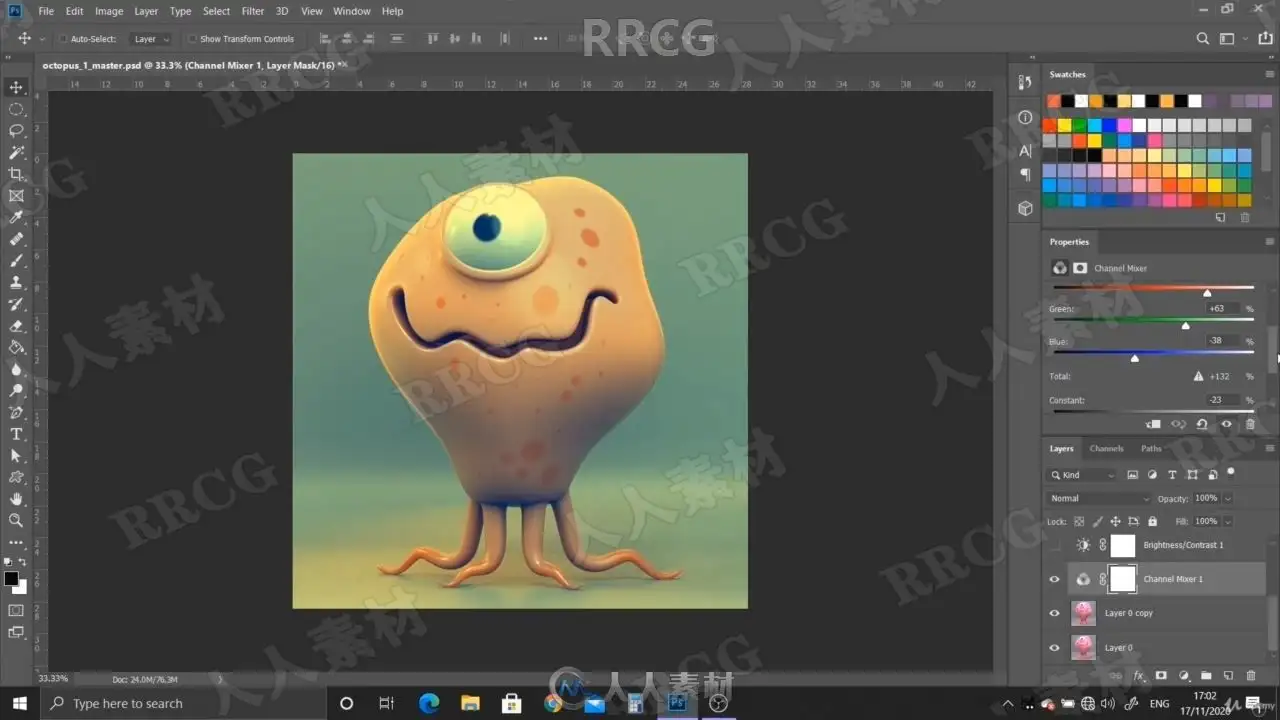
Task: Clip Channel Mixer adjustment to layer below
Action: point(1154,424)
